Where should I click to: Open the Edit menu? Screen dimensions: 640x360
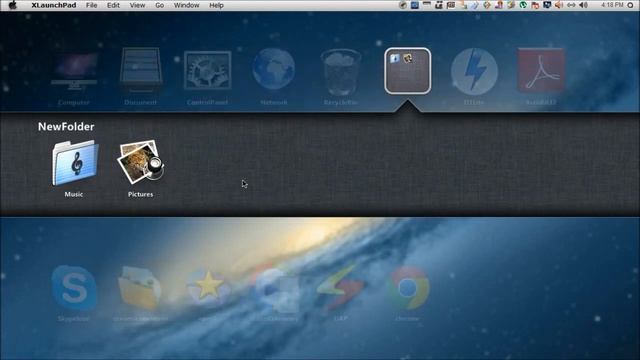pyautogui.click(x=113, y=5)
